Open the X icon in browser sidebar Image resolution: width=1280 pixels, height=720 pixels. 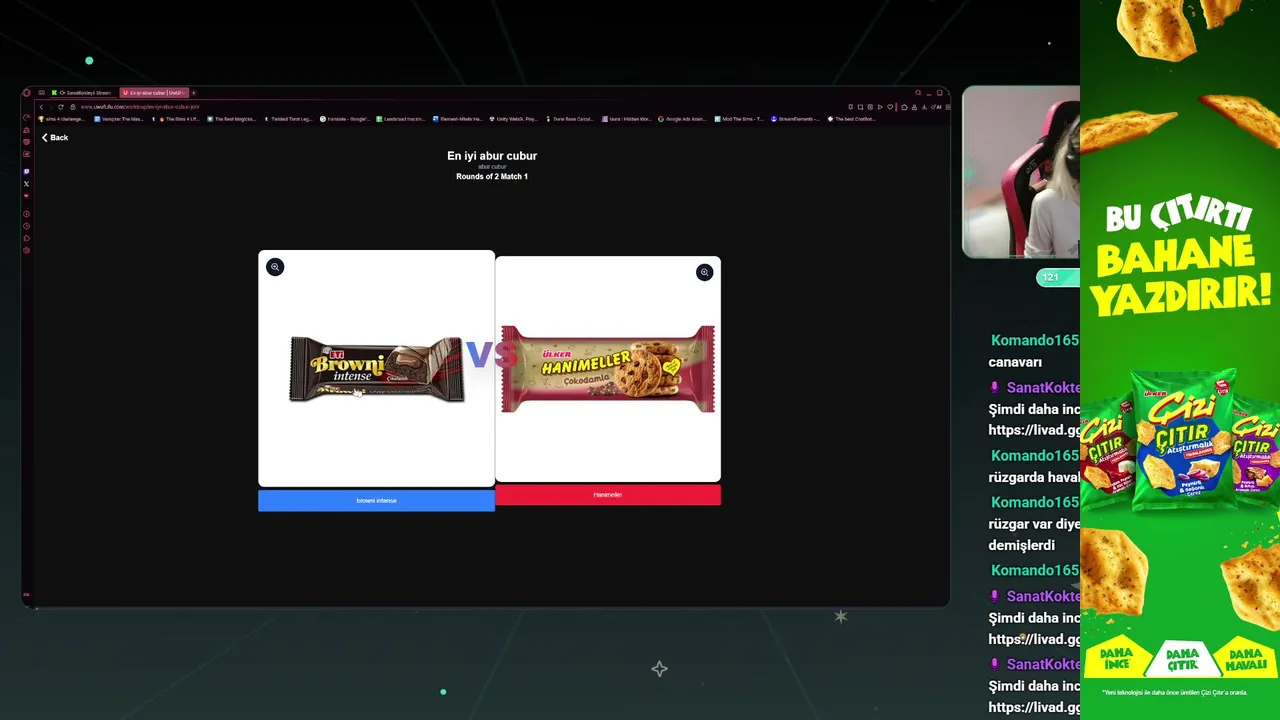pyautogui.click(x=26, y=184)
